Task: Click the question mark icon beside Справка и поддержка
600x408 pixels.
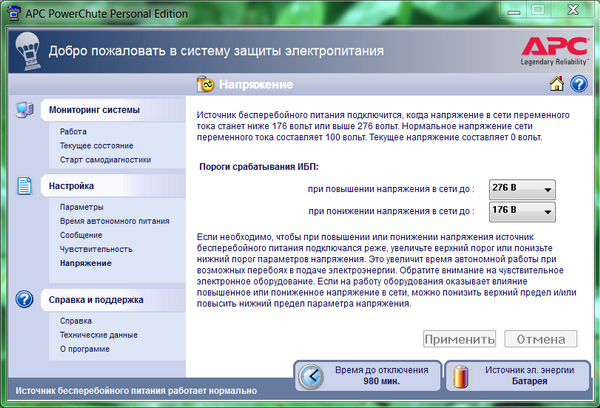Action: tap(24, 299)
